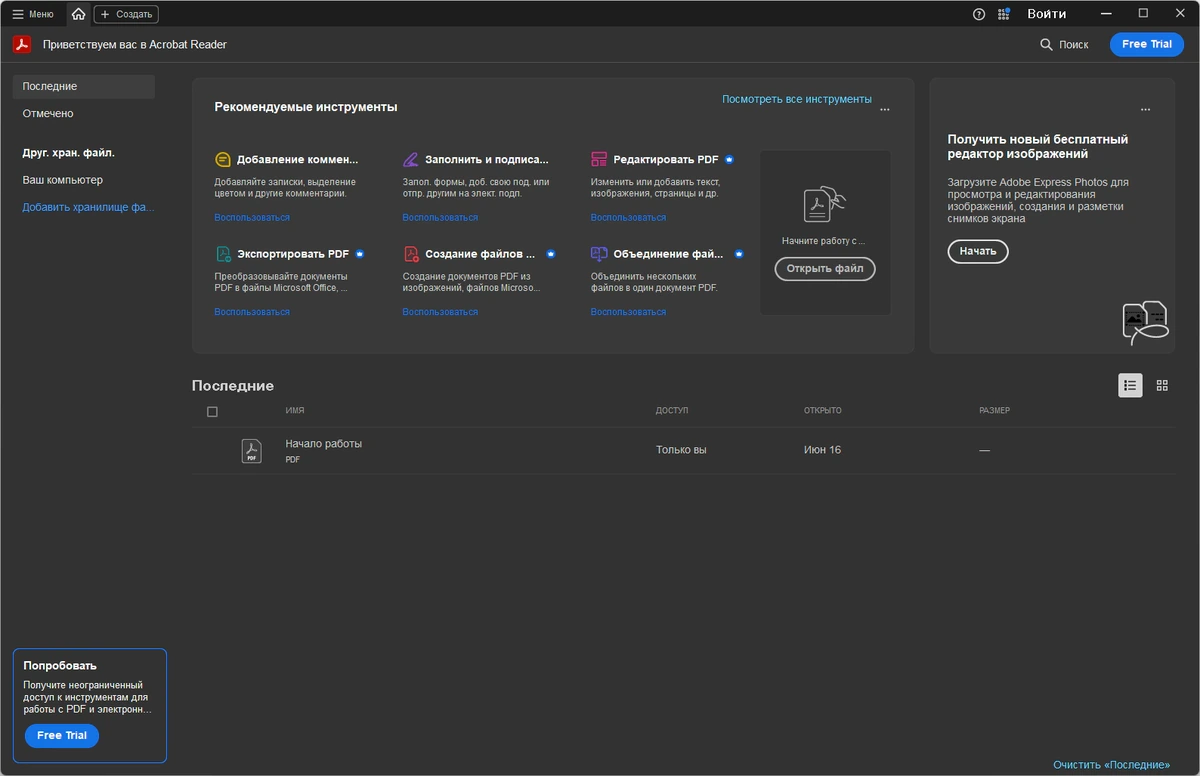1200x776 pixels.
Task: Click premium badge next to Экспортировать PDF
Action: (x=360, y=254)
